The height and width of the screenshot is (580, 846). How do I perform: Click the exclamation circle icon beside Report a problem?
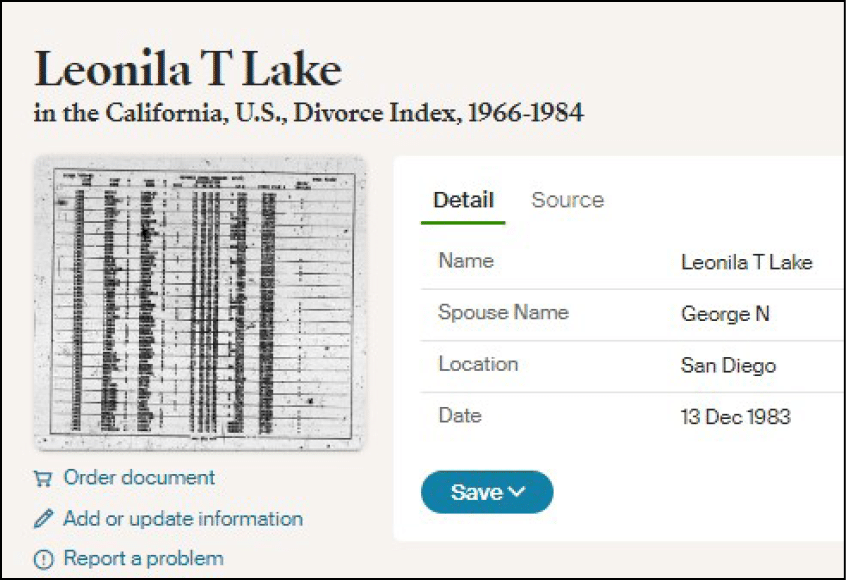(43, 559)
